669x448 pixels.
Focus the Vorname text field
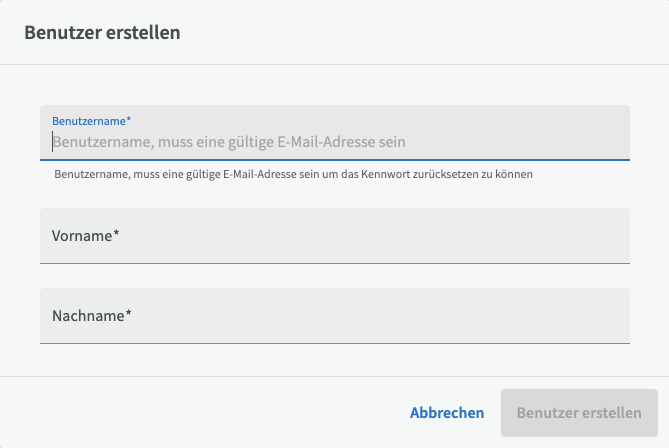coord(335,236)
